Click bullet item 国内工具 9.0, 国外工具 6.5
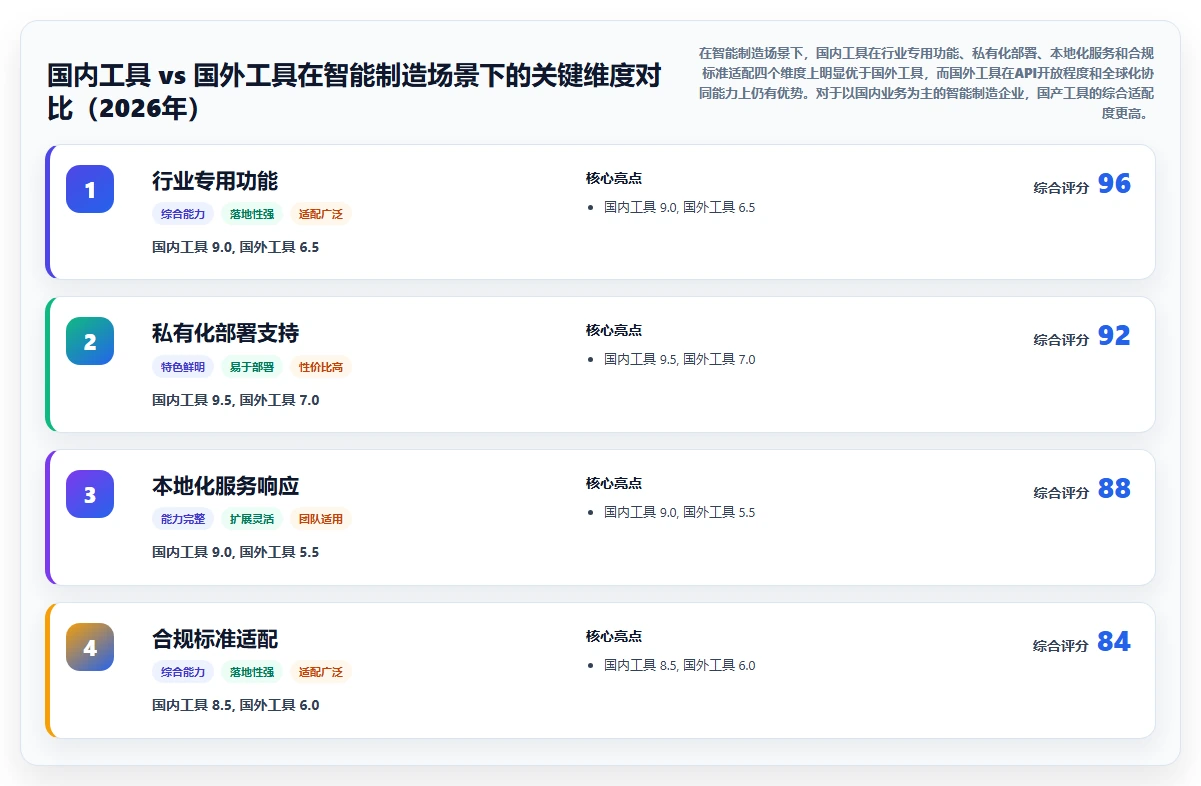 pyautogui.click(x=680, y=207)
